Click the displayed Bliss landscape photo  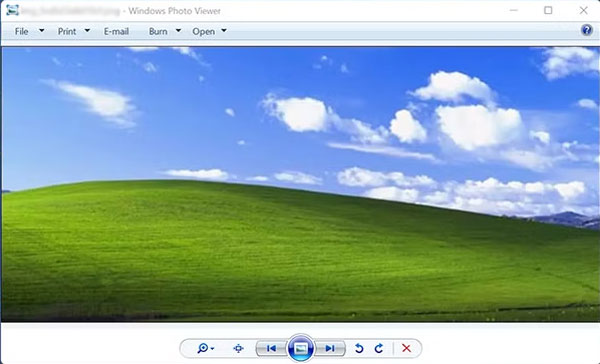(x=300, y=184)
